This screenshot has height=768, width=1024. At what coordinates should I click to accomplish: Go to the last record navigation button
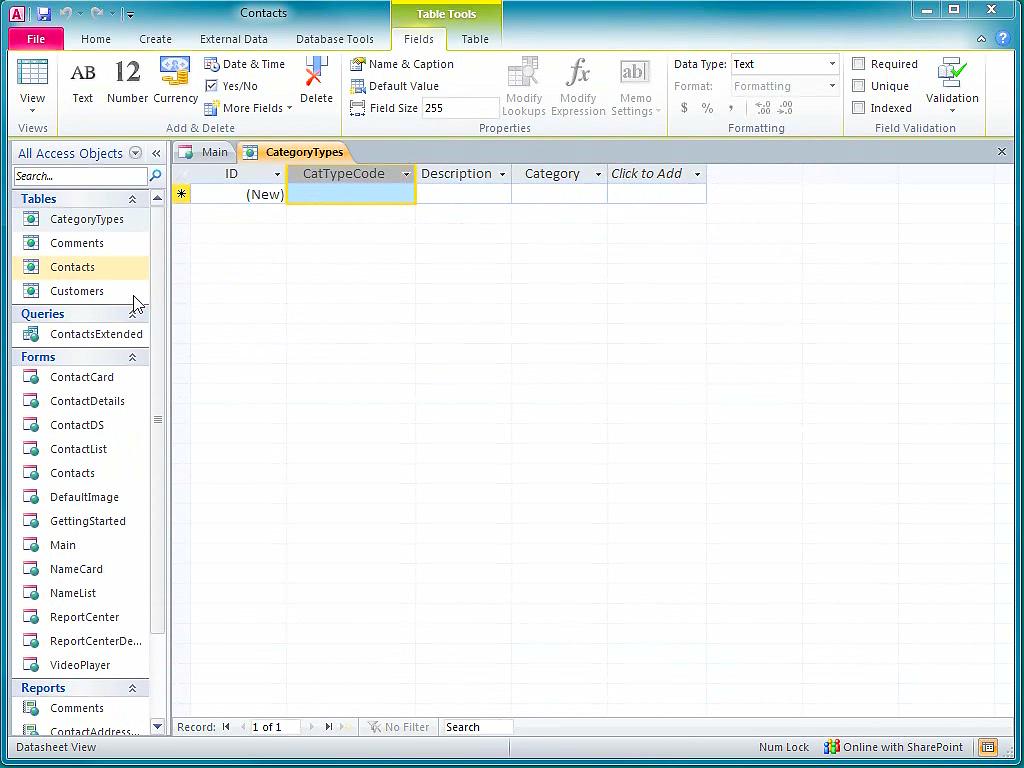329,727
